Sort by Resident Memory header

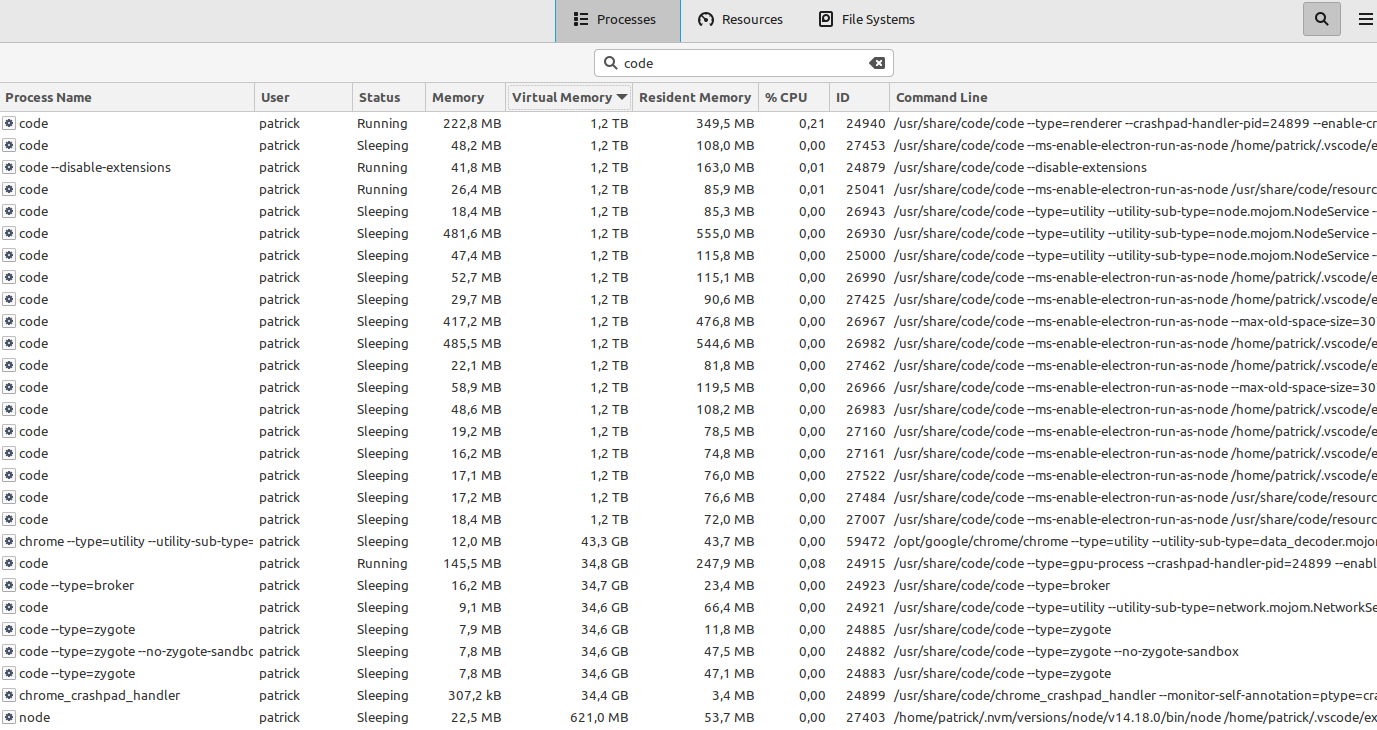click(695, 96)
